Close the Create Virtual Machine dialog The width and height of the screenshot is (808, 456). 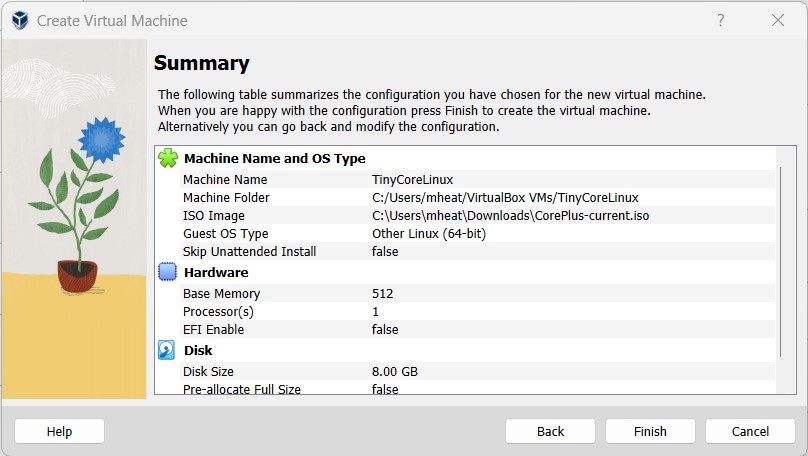(778, 20)
